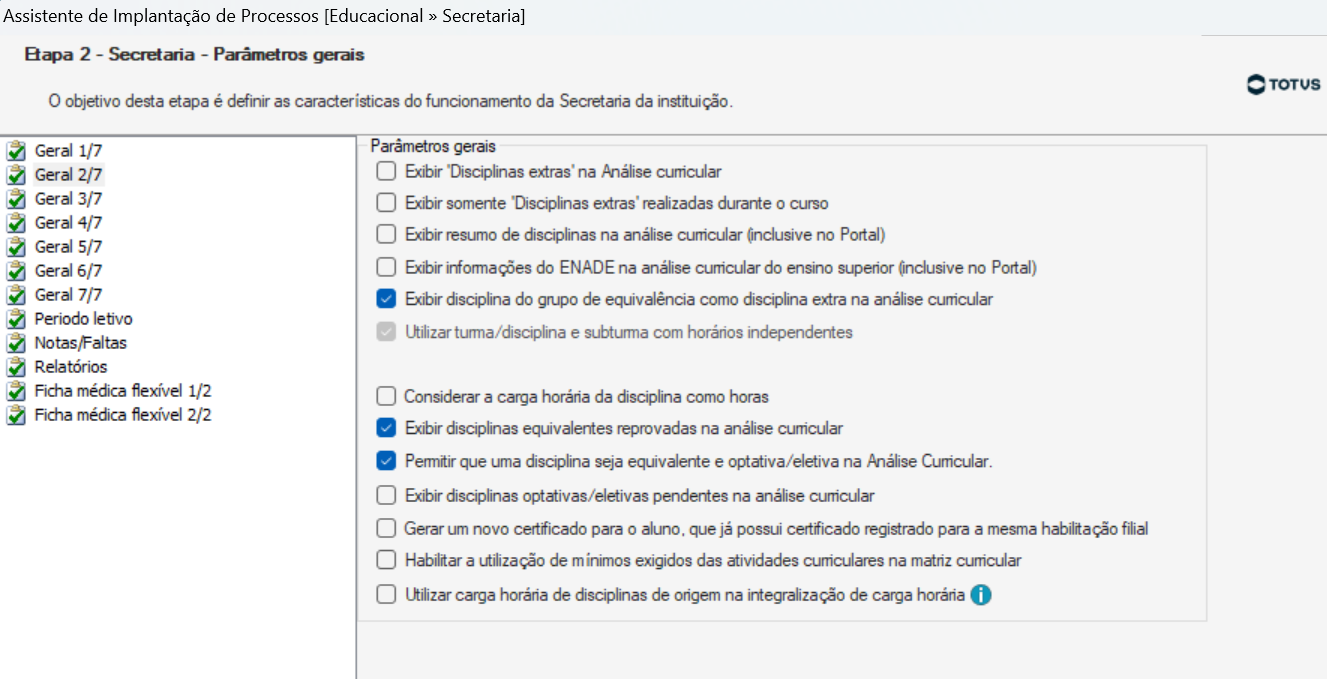Viewport: 1327px width, 679px height.
Task: Click the checklist icon next to Geral 1/7
Action: pos(16,151)
